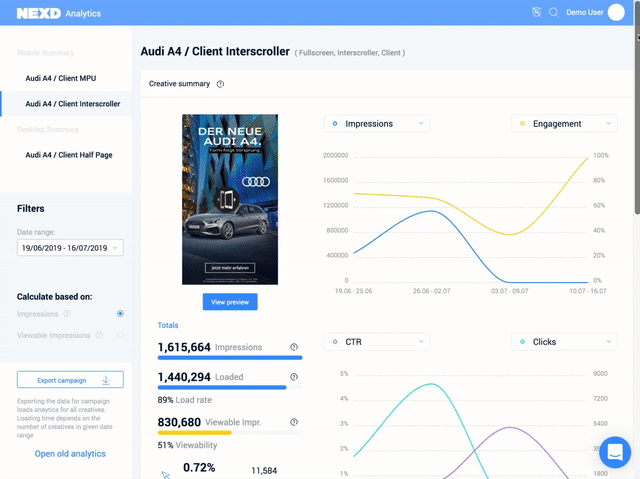Screen dimensions: 640x479
Task: Click the 1,615,664 impressions value
Action: coord(184,347)
